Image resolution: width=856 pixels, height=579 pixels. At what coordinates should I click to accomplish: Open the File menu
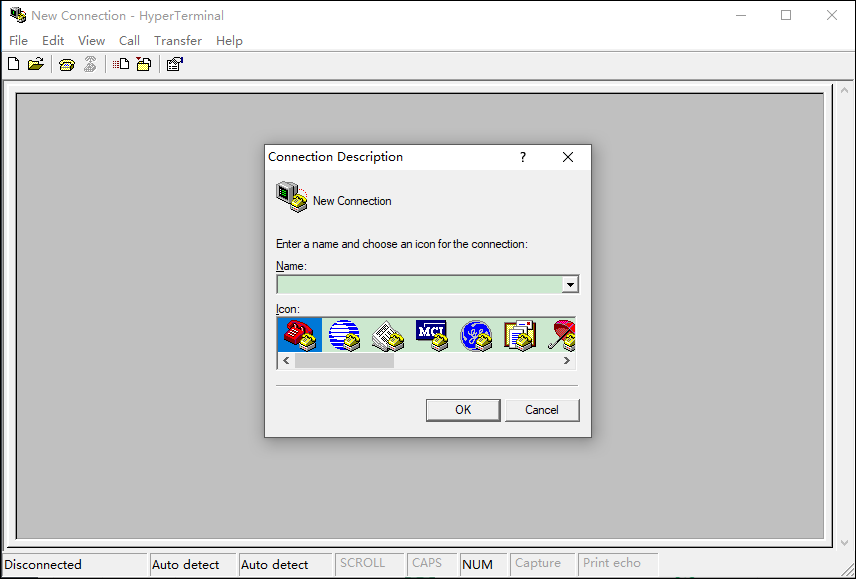pos(18,41)
